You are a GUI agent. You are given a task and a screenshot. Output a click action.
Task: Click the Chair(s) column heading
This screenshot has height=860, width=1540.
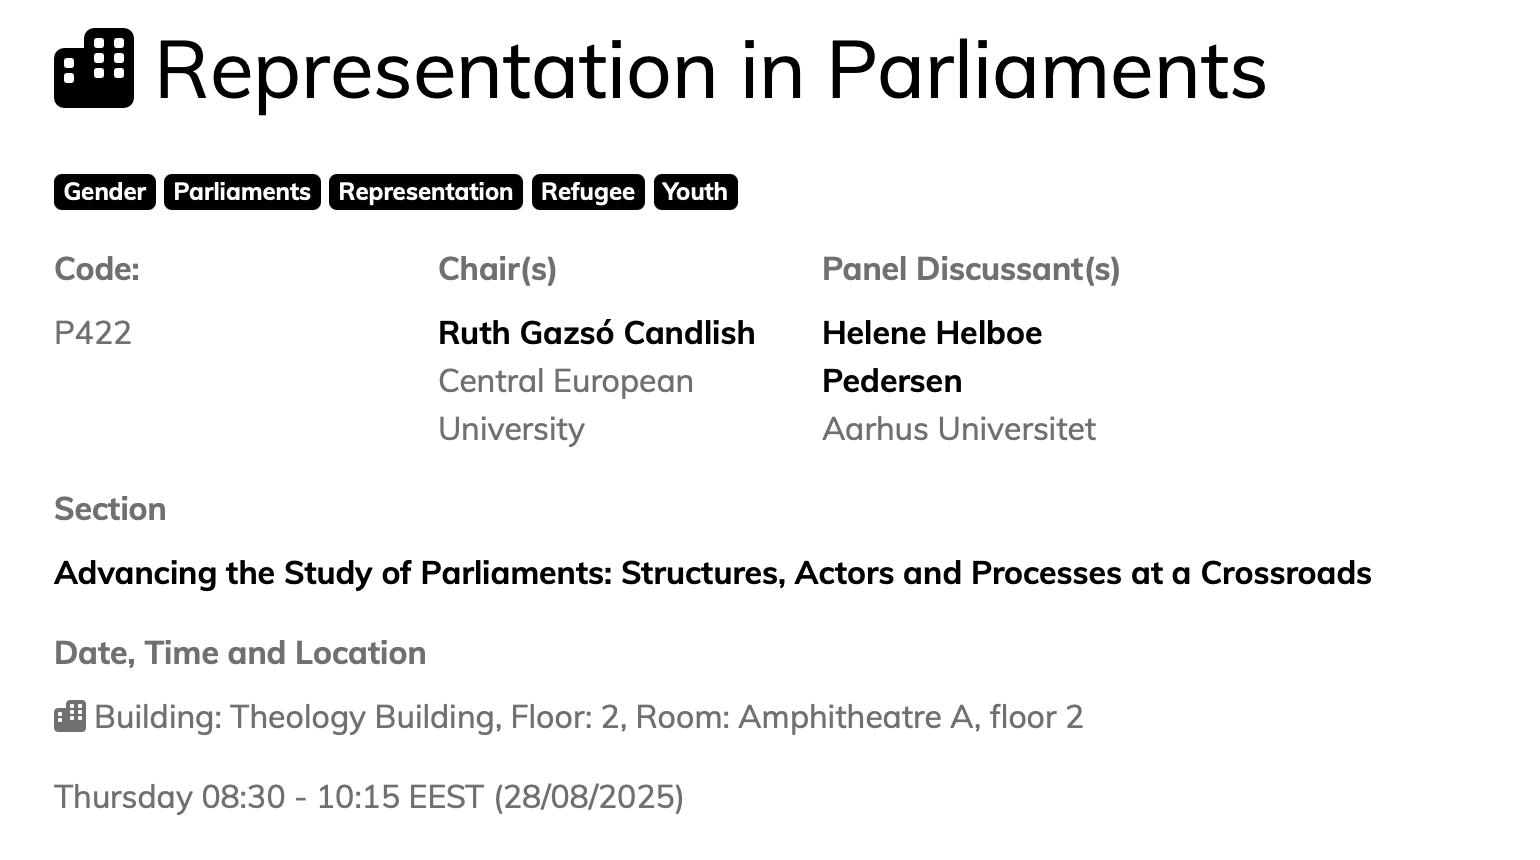pyautogui.click(x=497, y=269)
